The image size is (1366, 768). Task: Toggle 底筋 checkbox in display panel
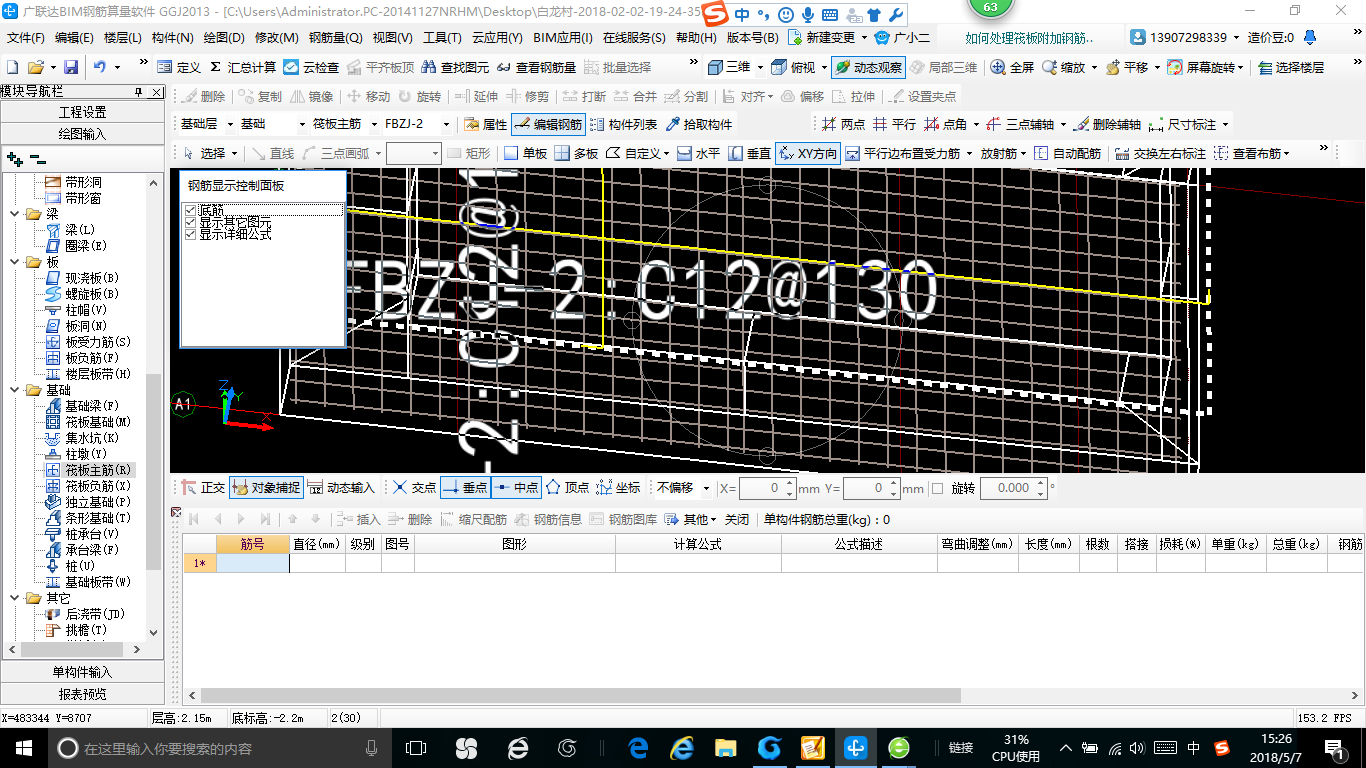(190, 210)
